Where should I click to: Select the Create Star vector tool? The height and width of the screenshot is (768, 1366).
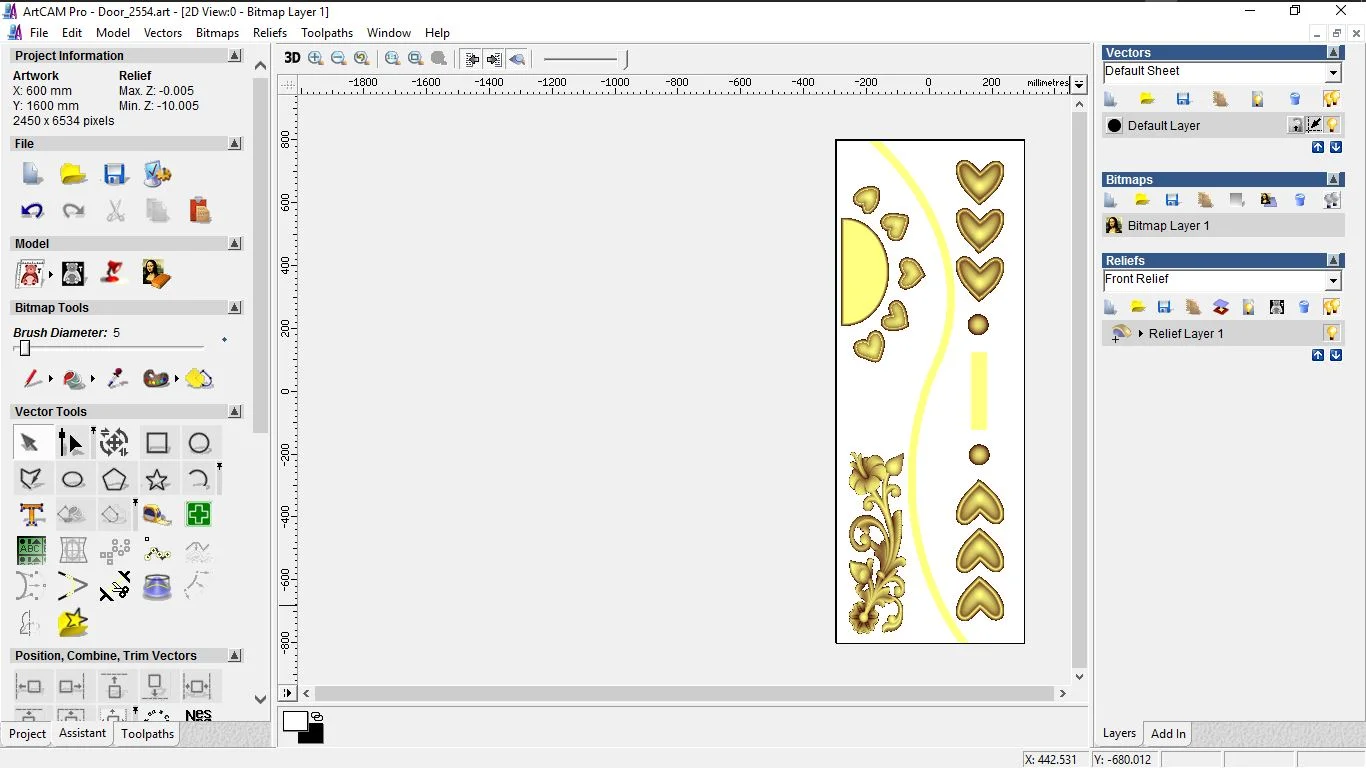click(157, 479)
